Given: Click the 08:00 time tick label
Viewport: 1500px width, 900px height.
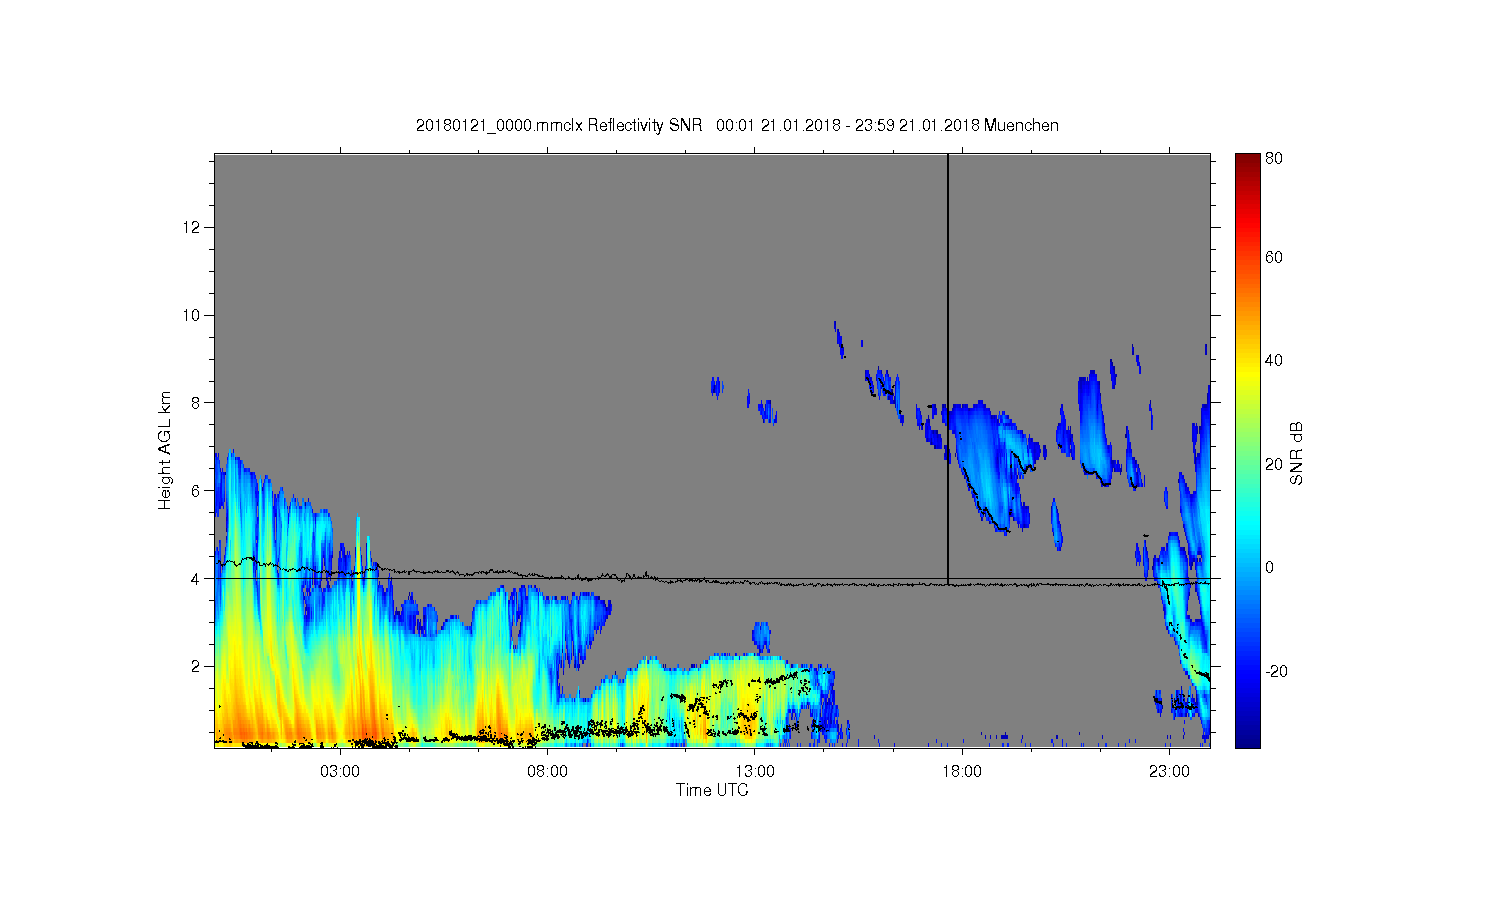Looking at the screenshot, I should click(x=548, y=772).
